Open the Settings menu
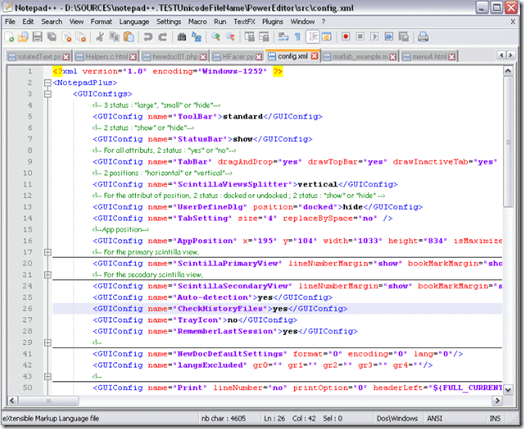The image size is (524, 429). pos(168,22)
